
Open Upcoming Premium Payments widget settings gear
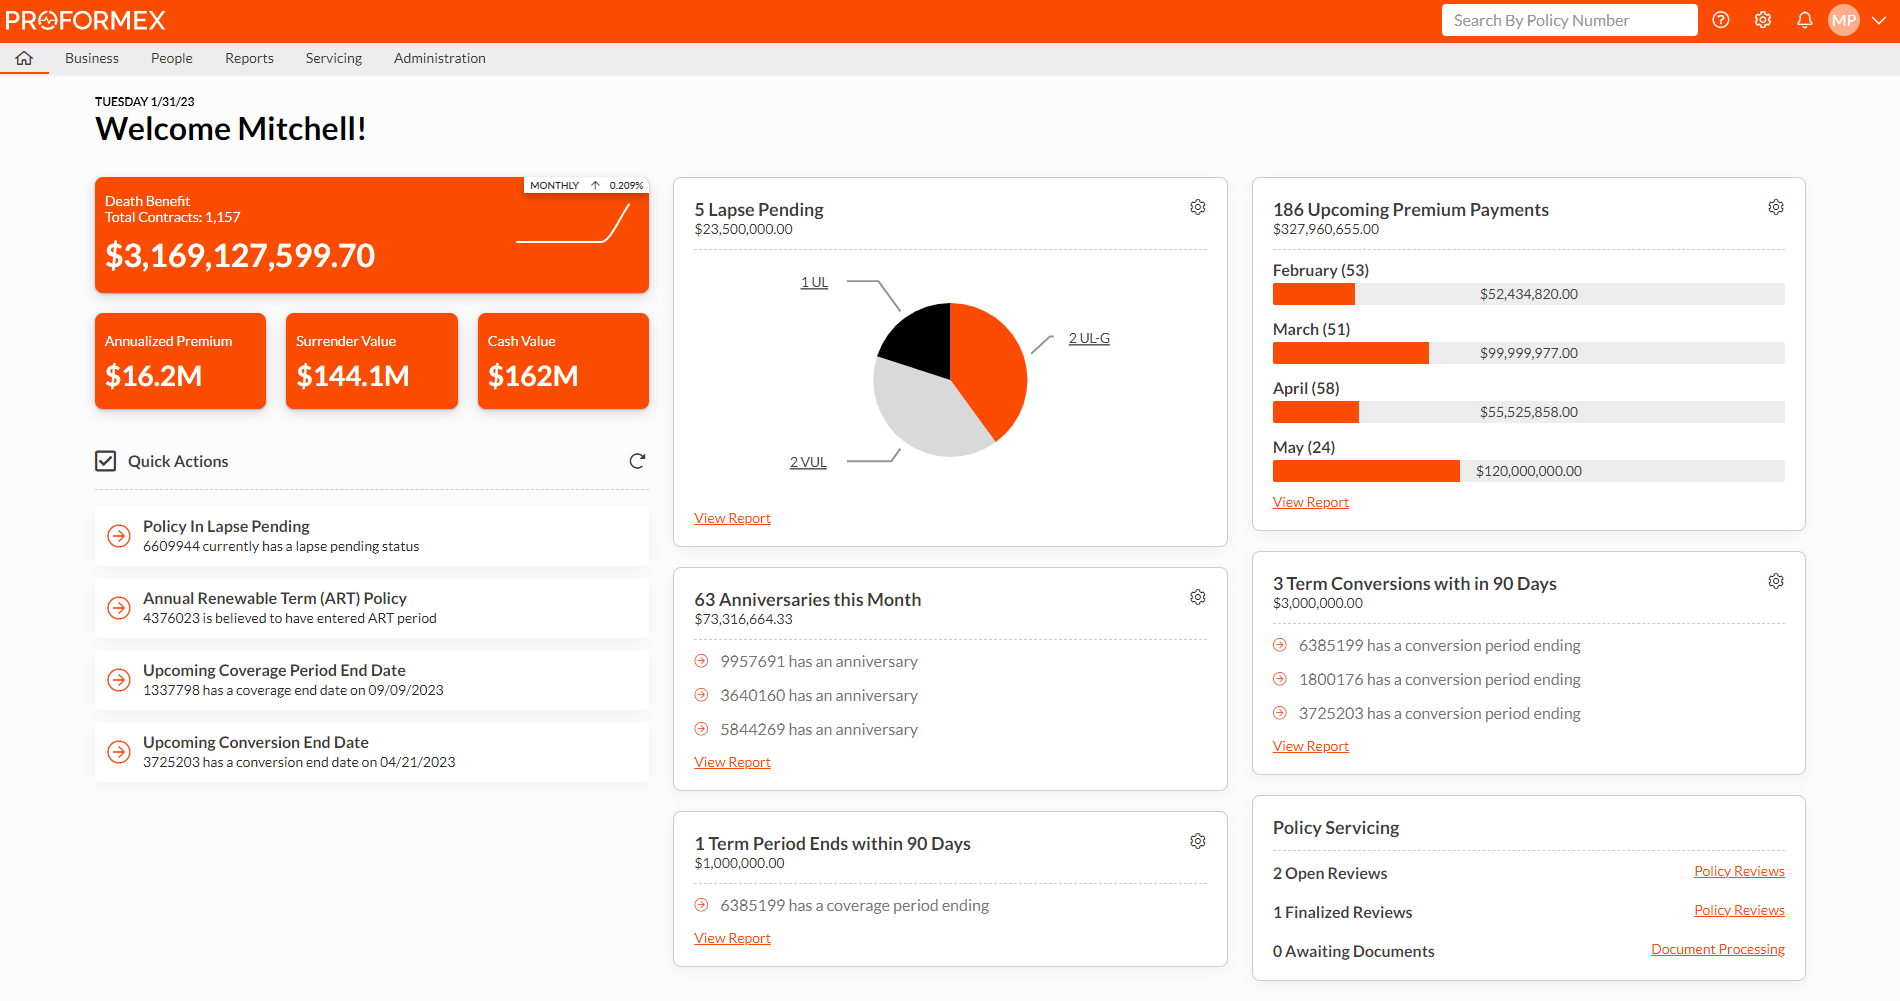click(x=1775, y=207)
